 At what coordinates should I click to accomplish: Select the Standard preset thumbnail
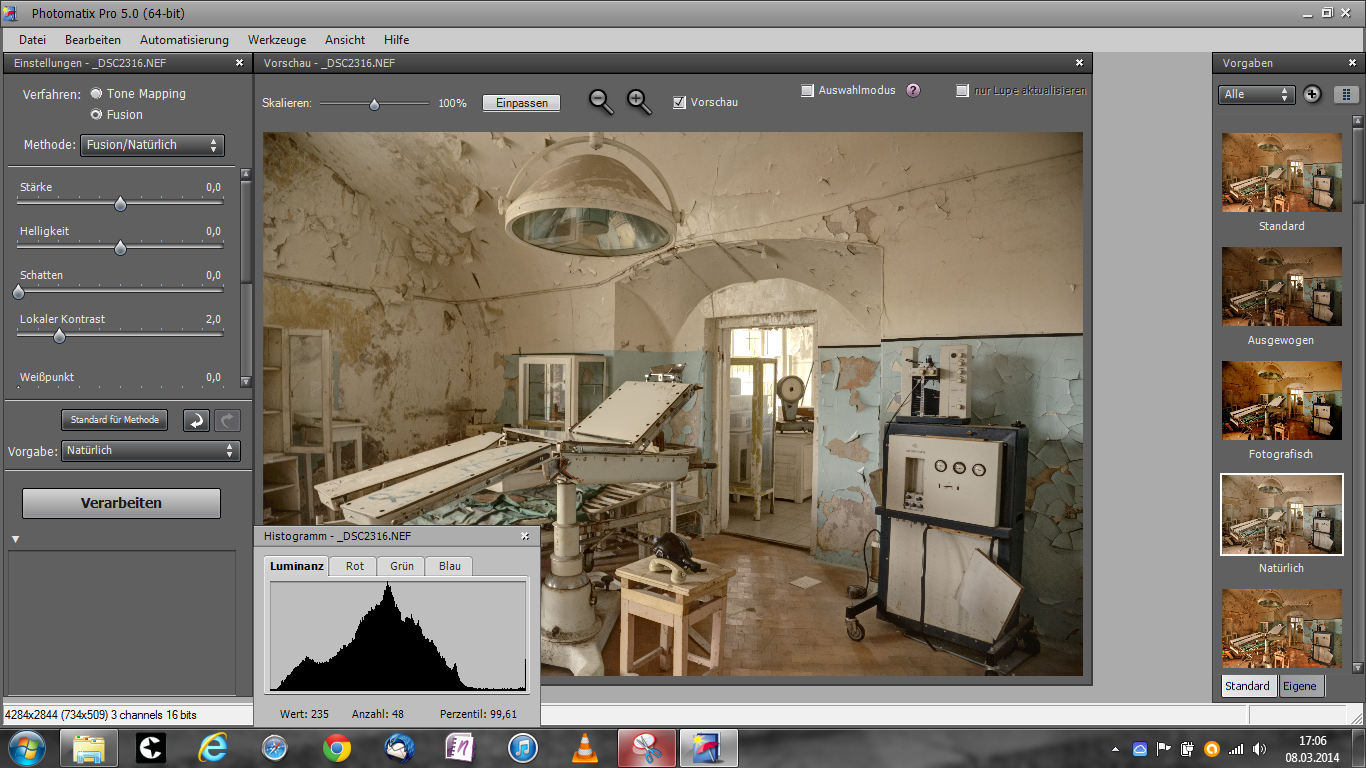pos(1282,172)
